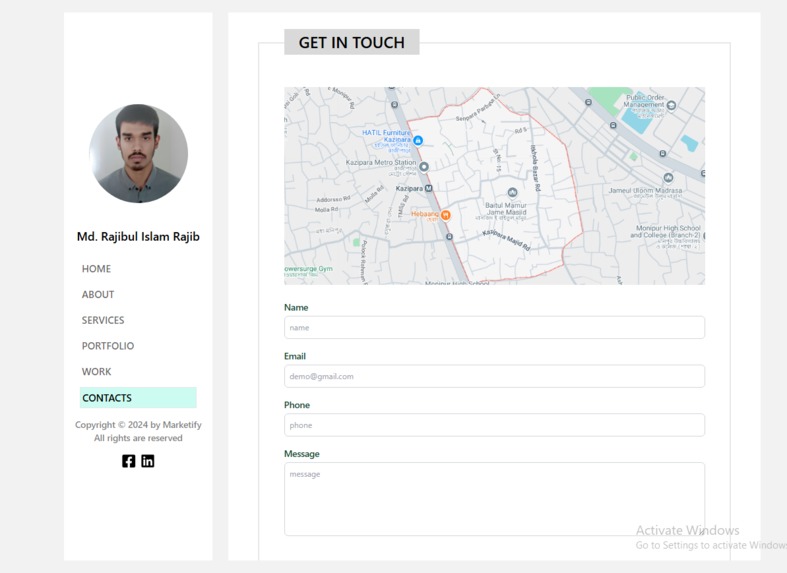The height and width of the screenshot is (573, 787).
Task: Click the highlighted CONTACTS menu item
Action: point(138,398)
